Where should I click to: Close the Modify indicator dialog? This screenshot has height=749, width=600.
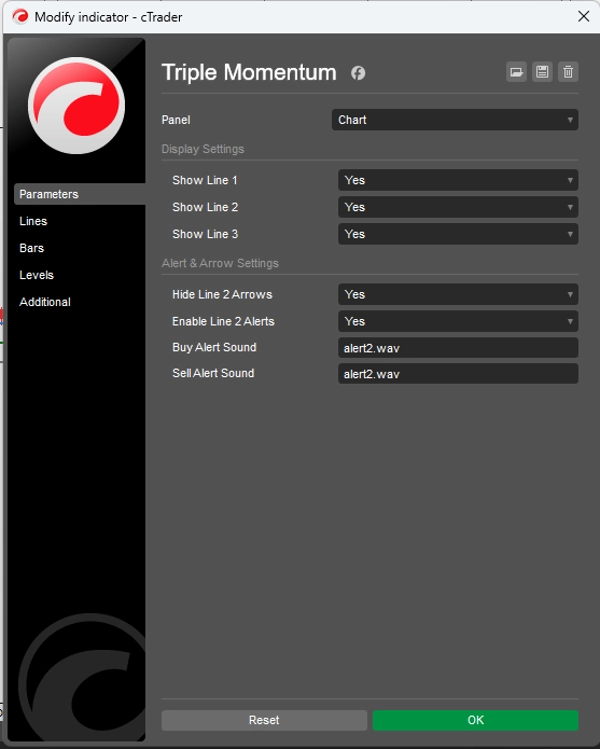583,17
